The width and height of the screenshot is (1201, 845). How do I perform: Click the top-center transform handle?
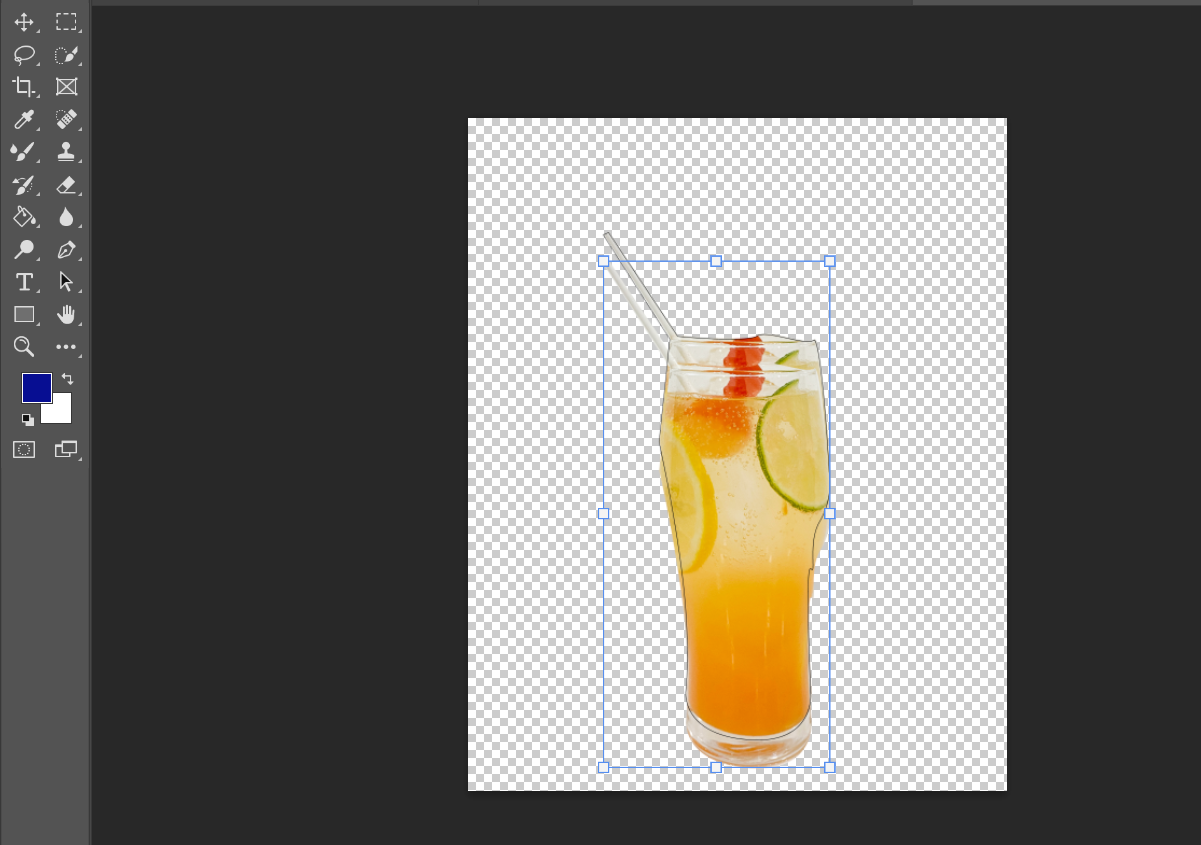click(716, 261)
